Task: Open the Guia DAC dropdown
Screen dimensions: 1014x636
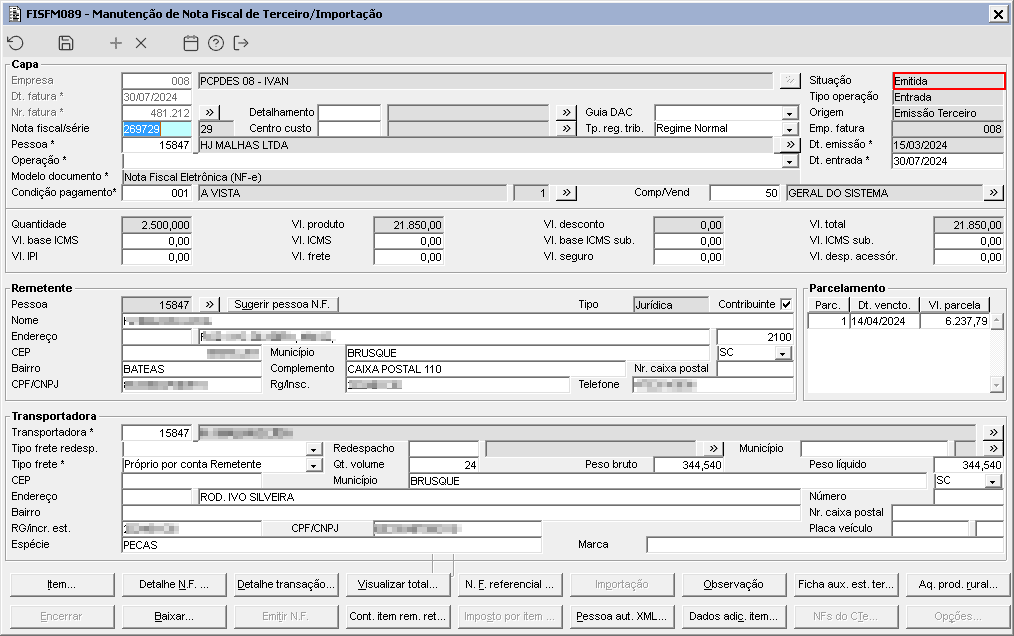Action: point(790,113)
